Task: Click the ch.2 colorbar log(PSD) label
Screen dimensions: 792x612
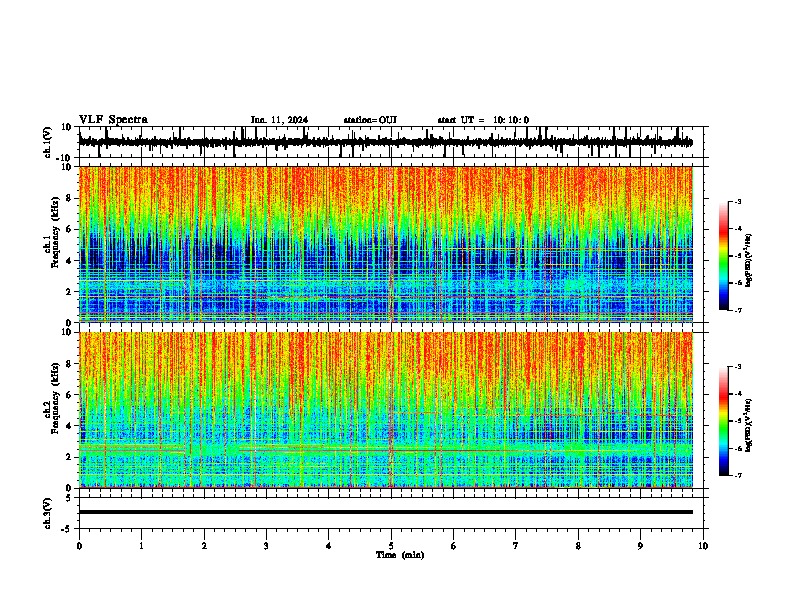Action: [x=749, y=425]
